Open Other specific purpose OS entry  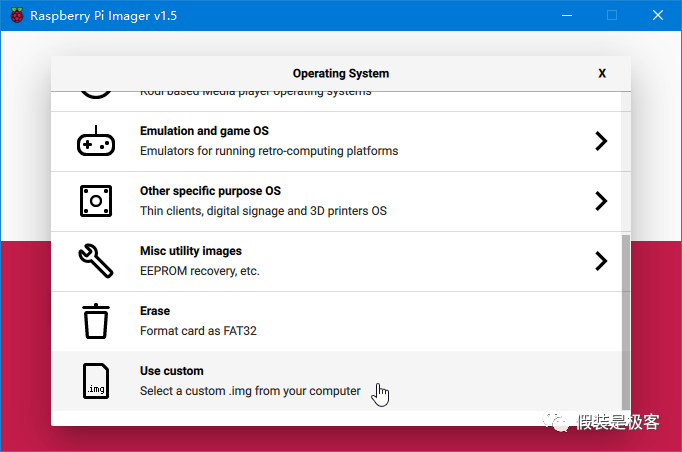[336, 201]
